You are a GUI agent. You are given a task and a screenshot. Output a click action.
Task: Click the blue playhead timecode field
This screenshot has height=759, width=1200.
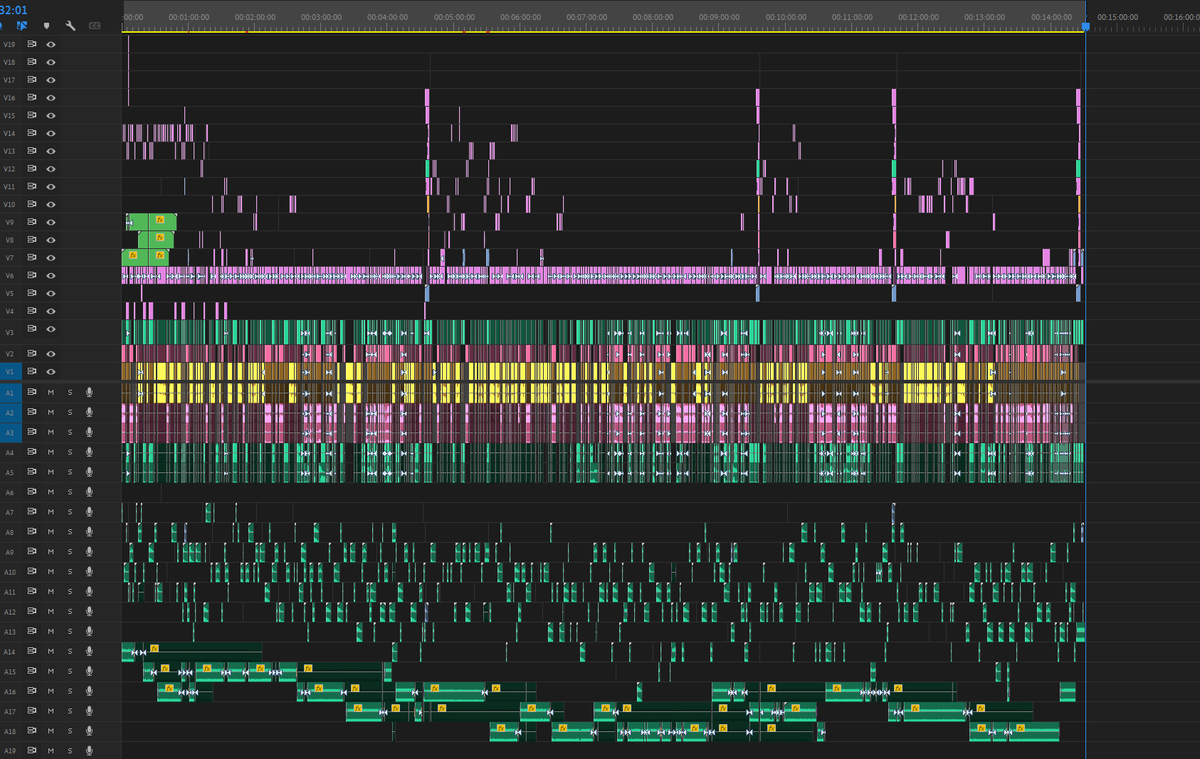click(13, 9)
